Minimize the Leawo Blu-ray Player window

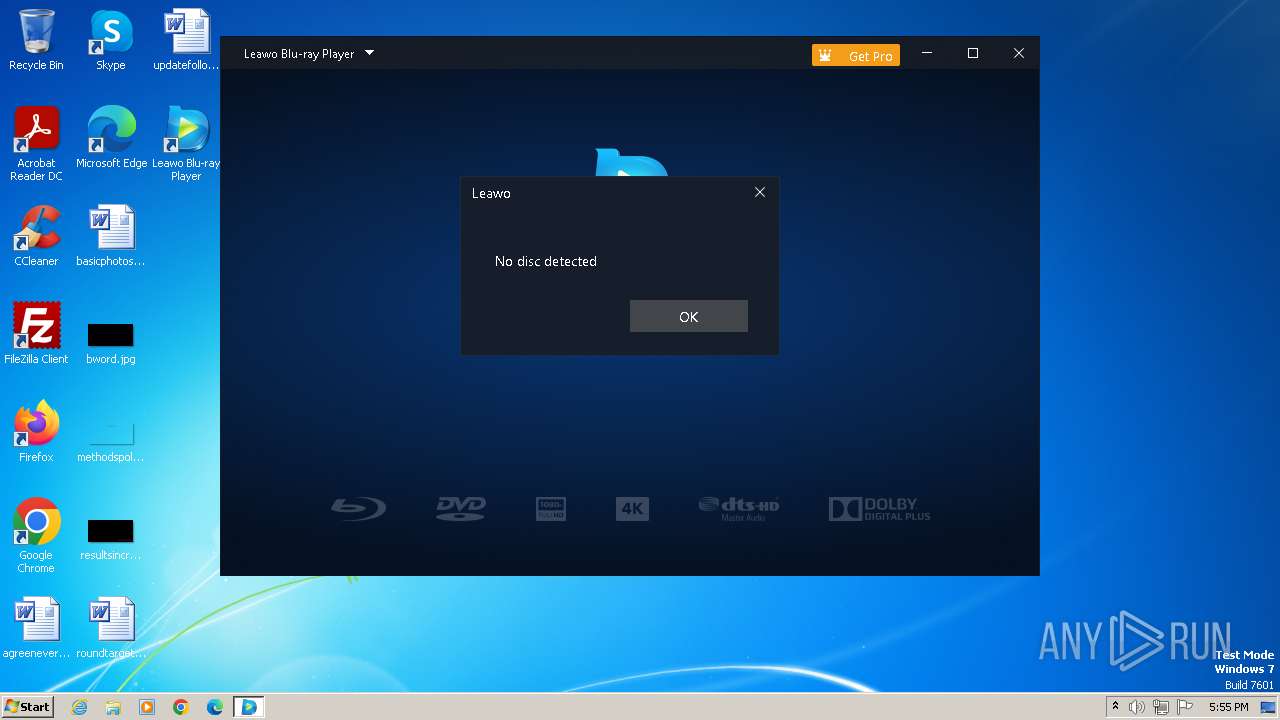927,53
